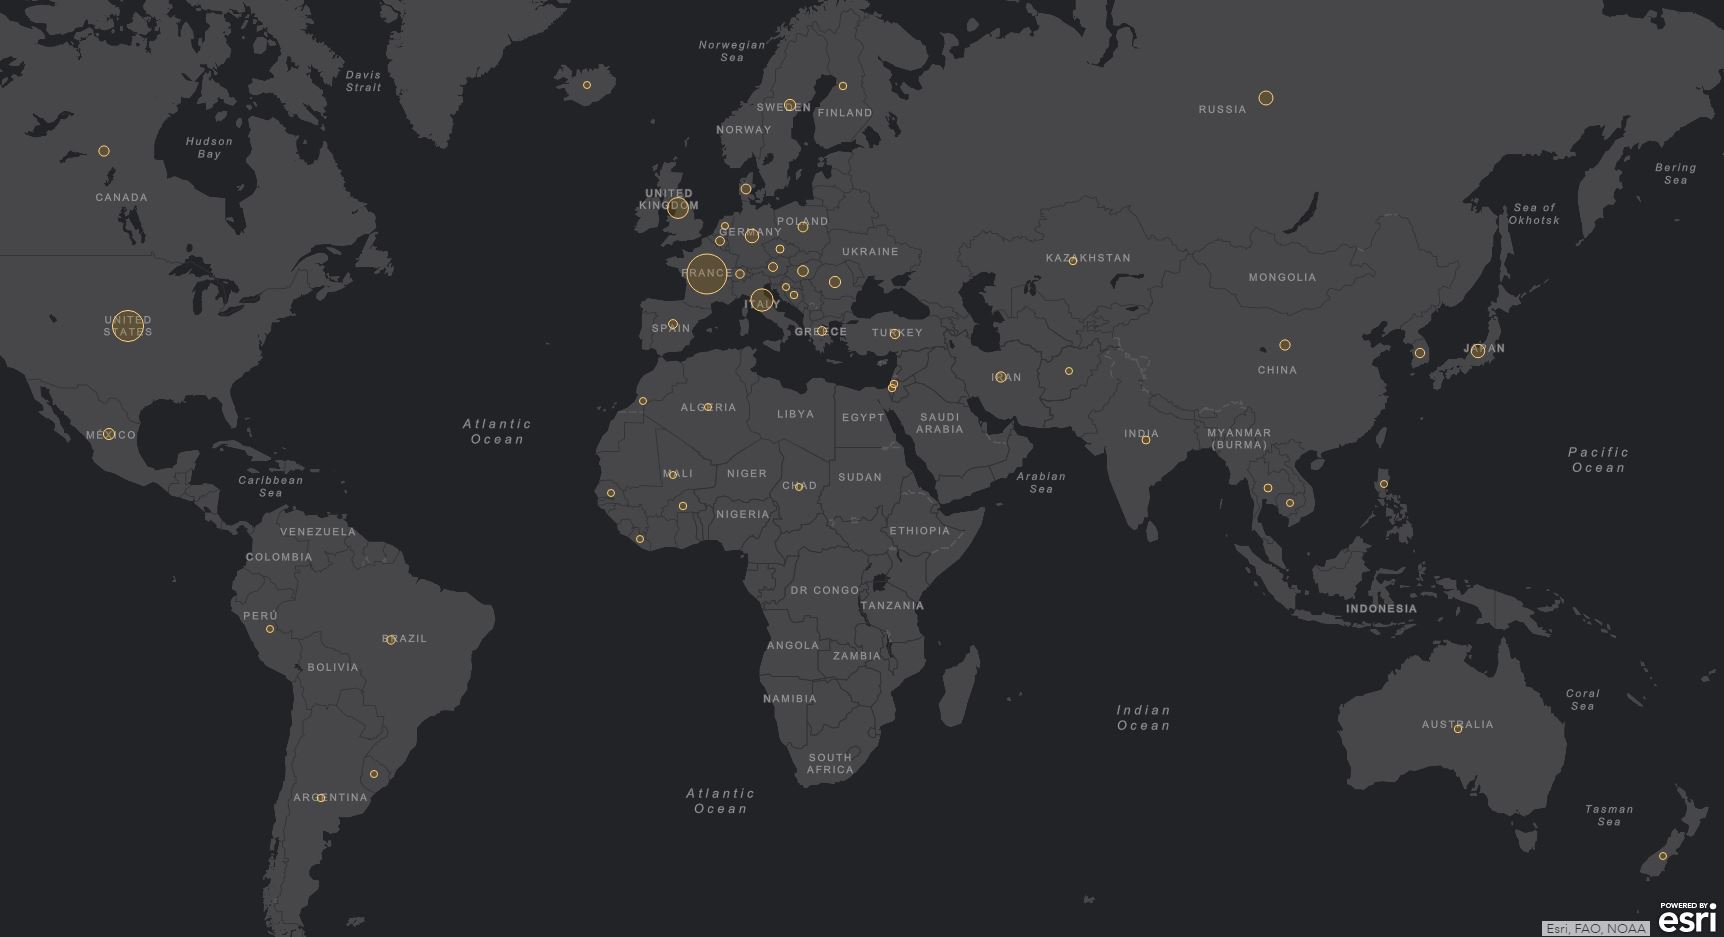The width and height of the screenshot is (1724, 937).
Task: Click the Philippines point marker
Action: point(1384,484)
